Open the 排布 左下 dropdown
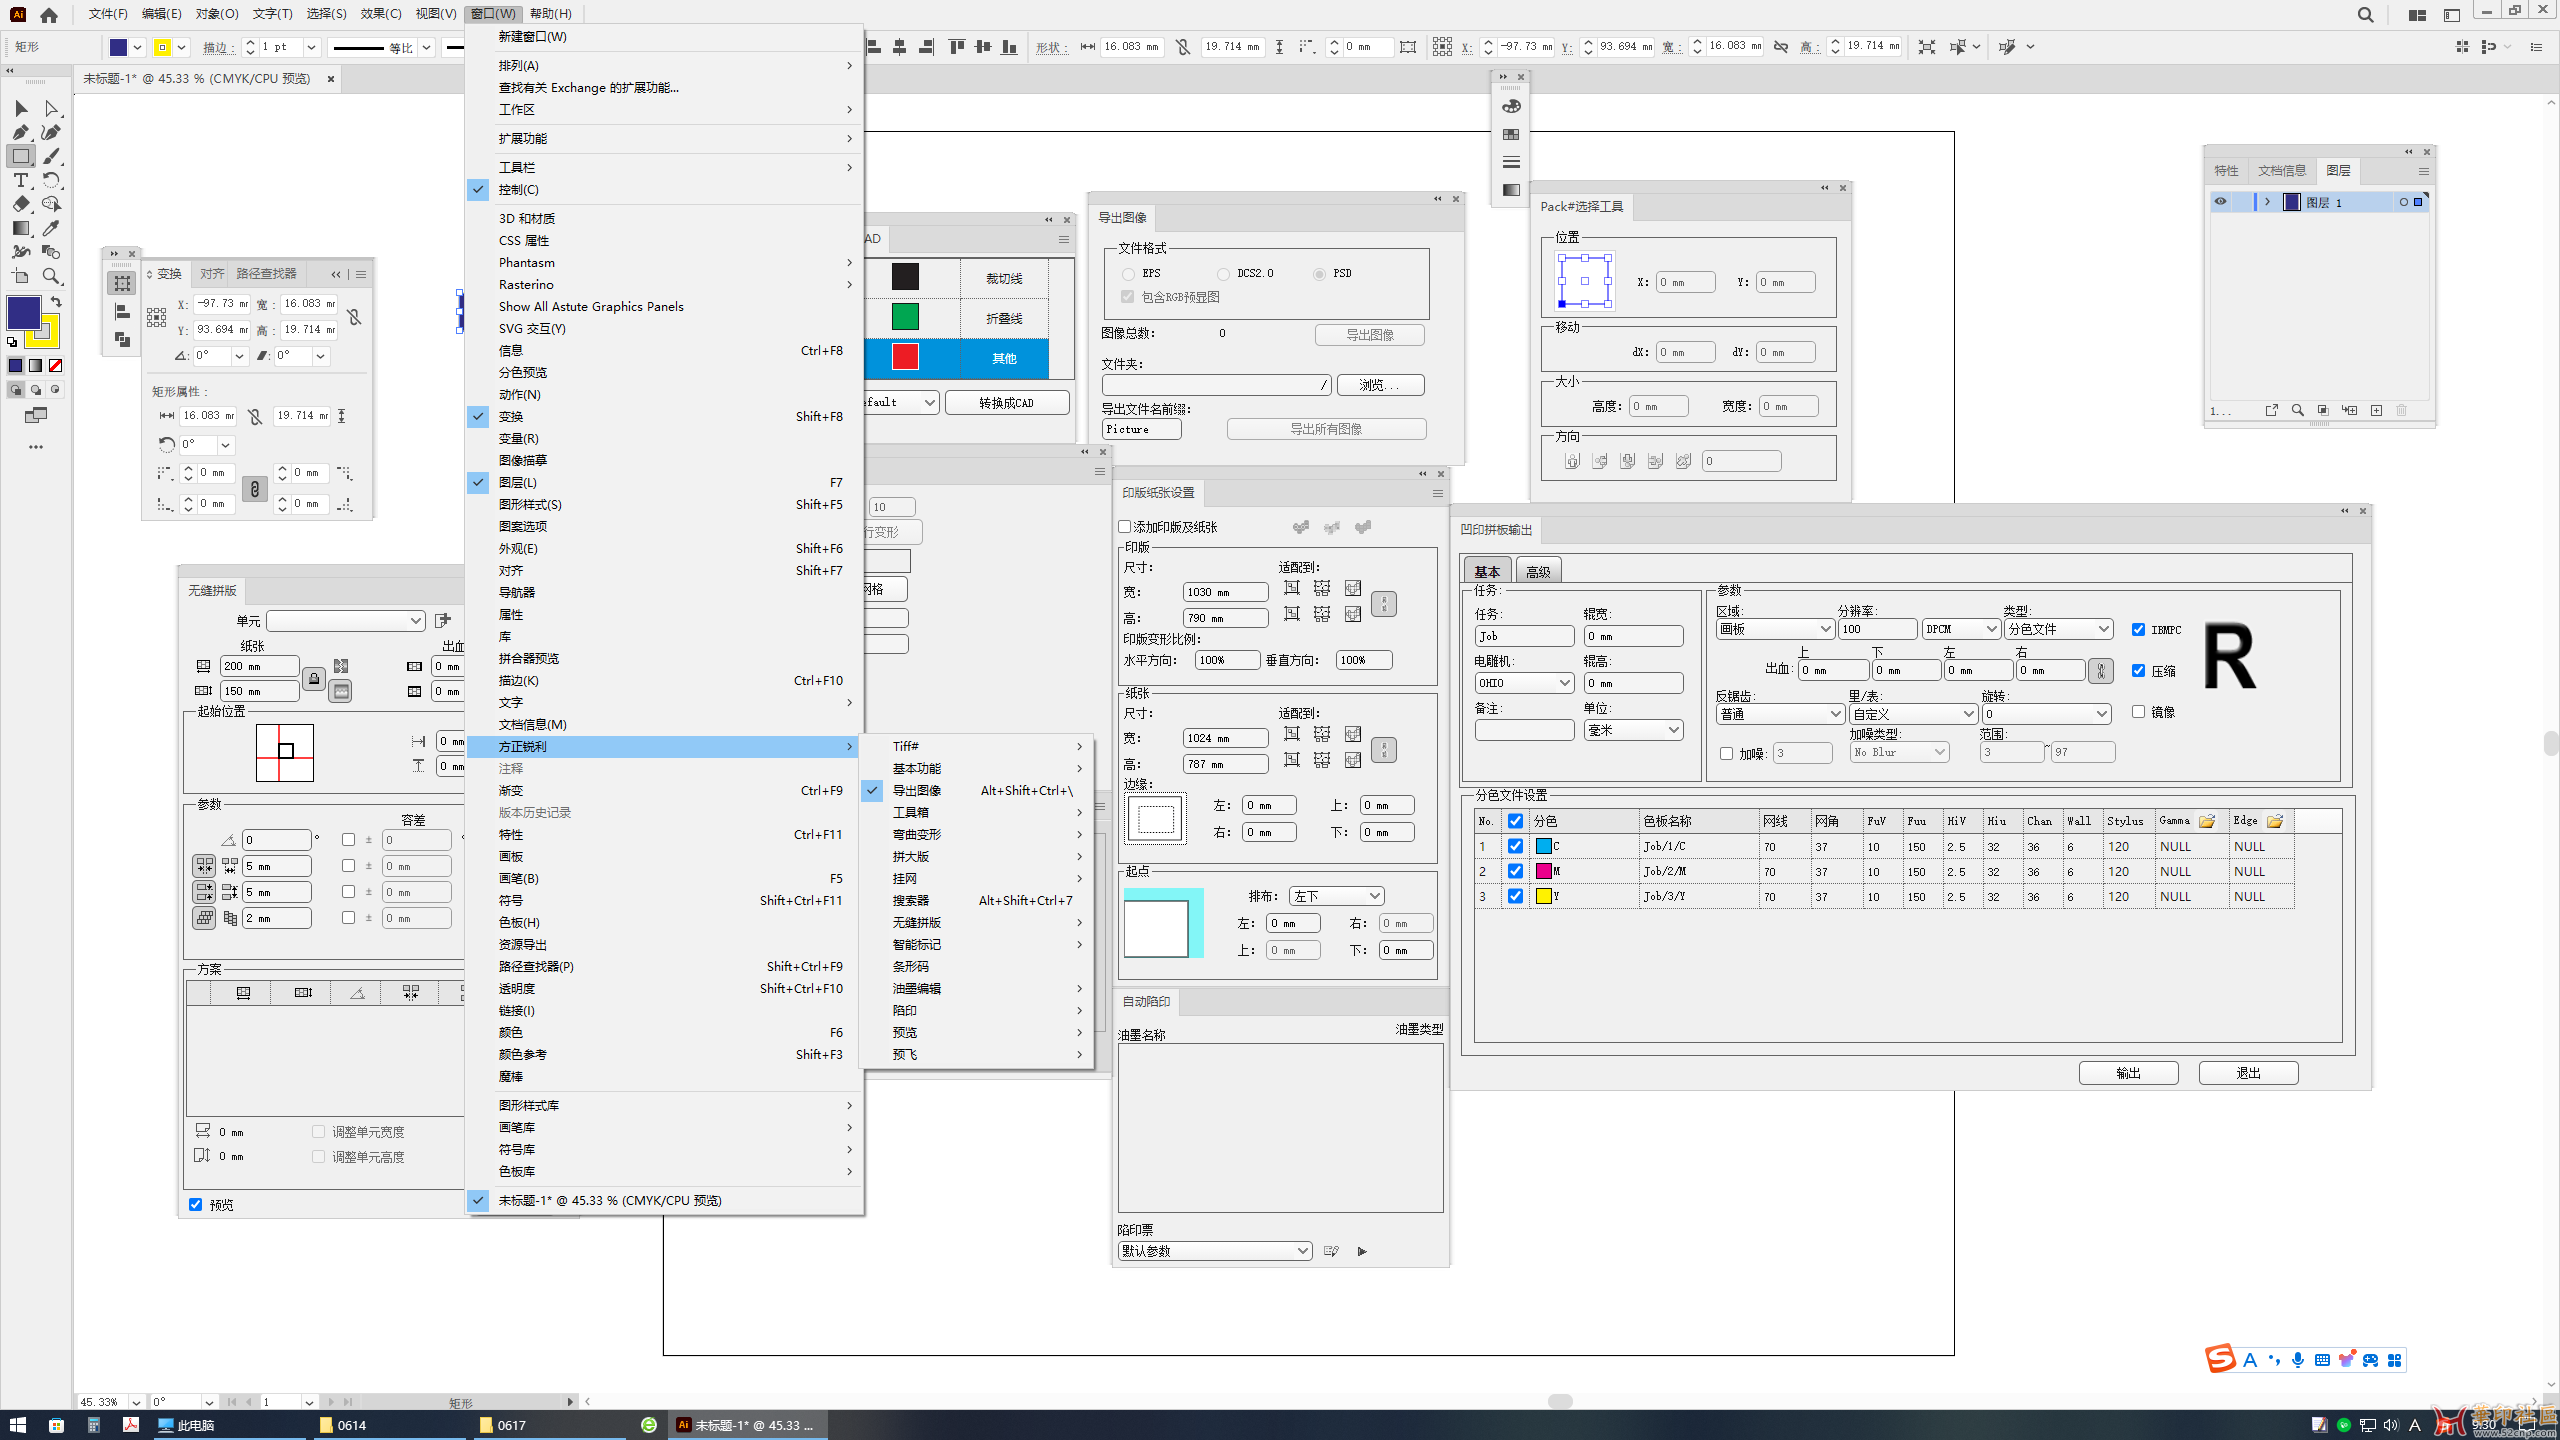The height and width of the screenshot is (1440, 2560). [1337, 896]
